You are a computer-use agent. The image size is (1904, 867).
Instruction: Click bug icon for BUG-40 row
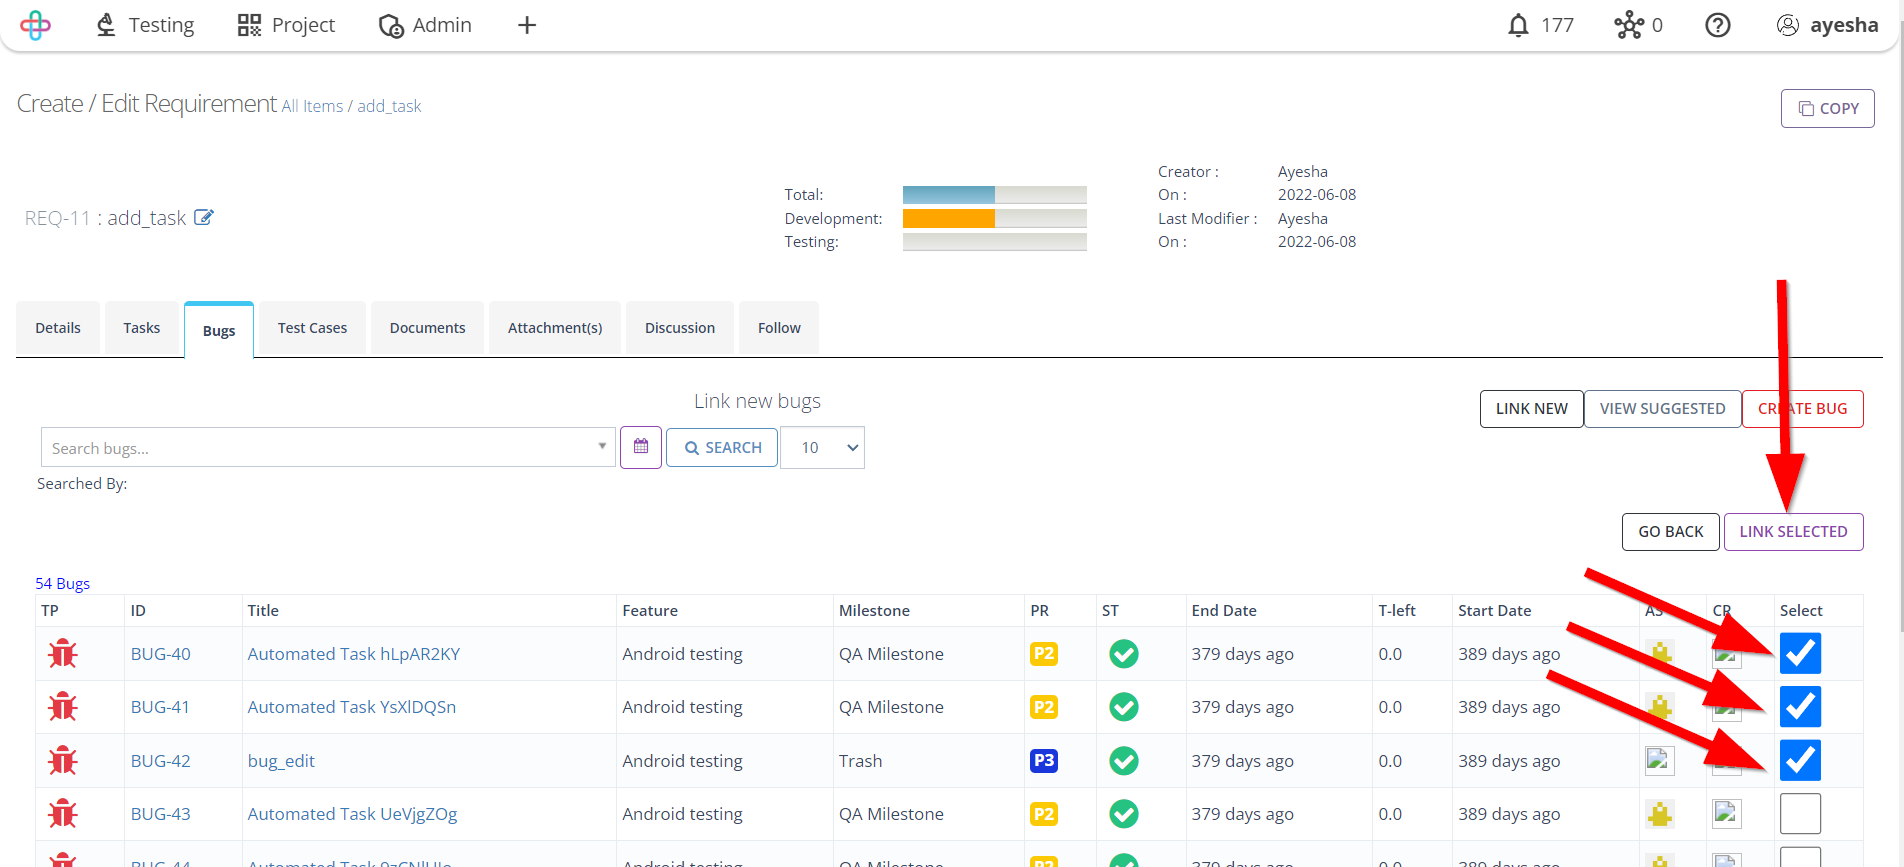pyautogui.click(x=63, y=653)
